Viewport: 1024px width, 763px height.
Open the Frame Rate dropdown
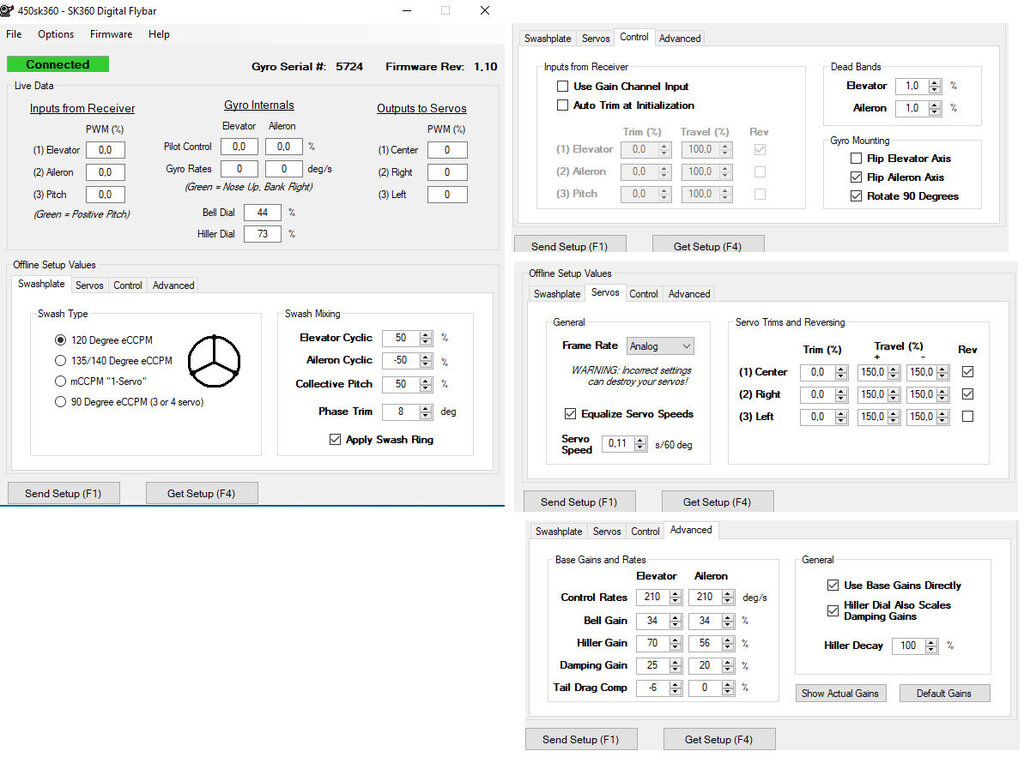tap(660, 346)
